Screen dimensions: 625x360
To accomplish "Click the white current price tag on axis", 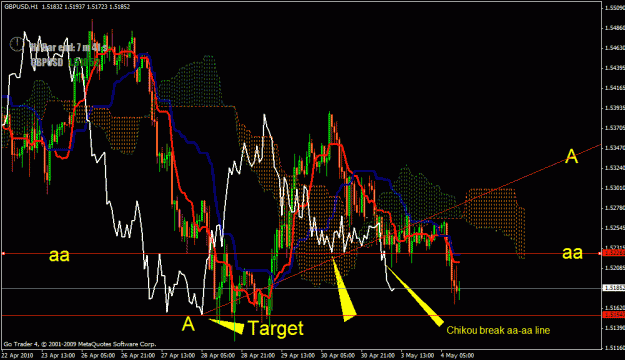I will coord(614,288).
